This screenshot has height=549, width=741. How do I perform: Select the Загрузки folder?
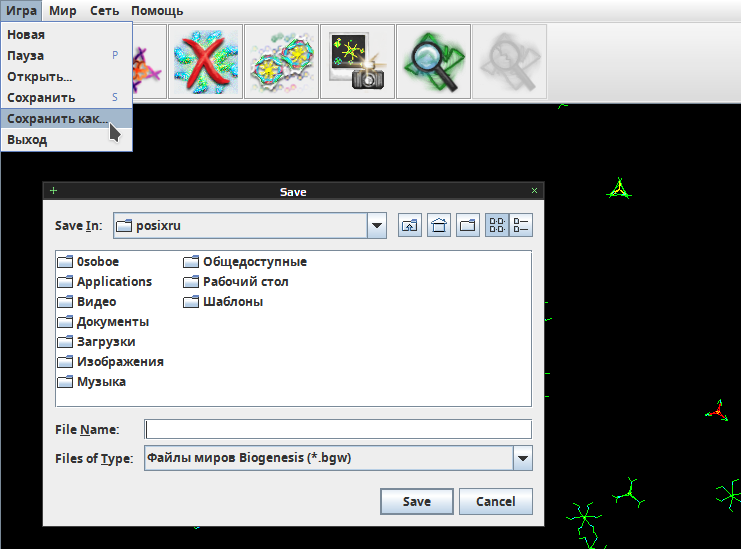tap(96, 342)
